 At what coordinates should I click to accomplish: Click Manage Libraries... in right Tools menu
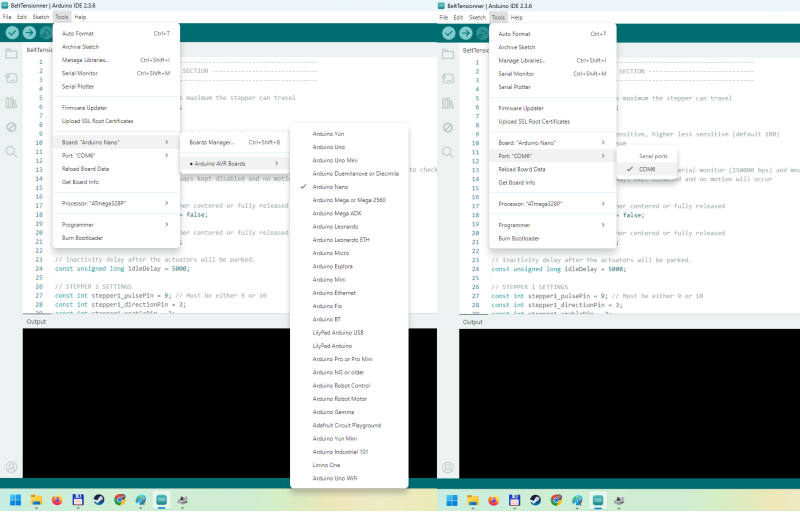553,61
